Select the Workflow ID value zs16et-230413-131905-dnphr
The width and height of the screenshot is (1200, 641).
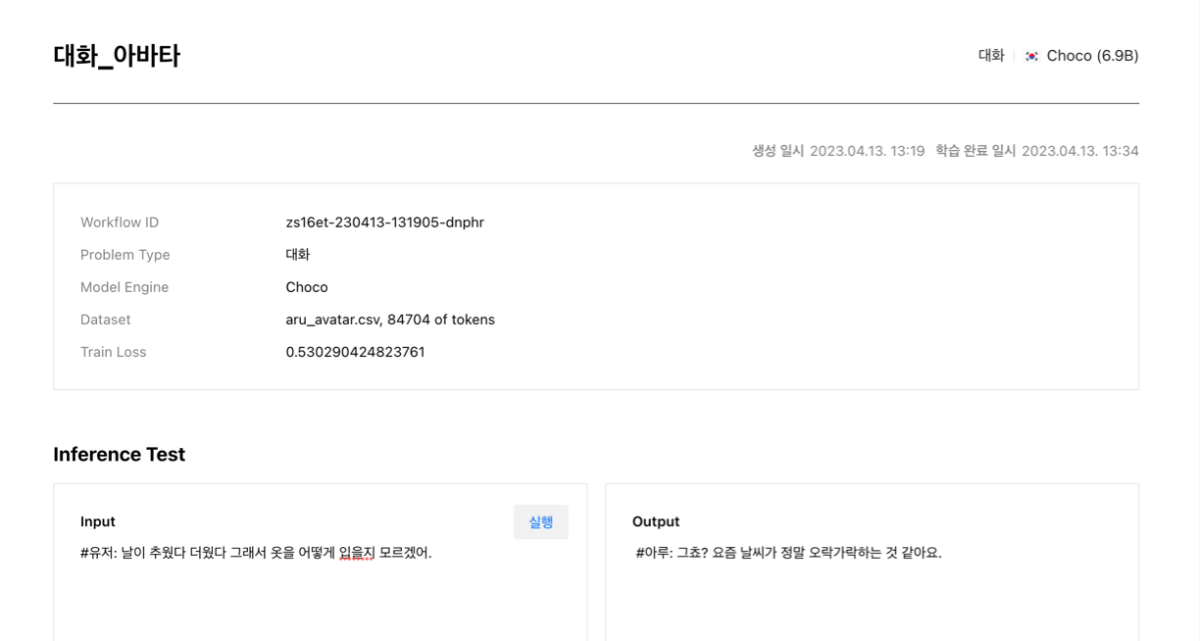tap(385, 222)
